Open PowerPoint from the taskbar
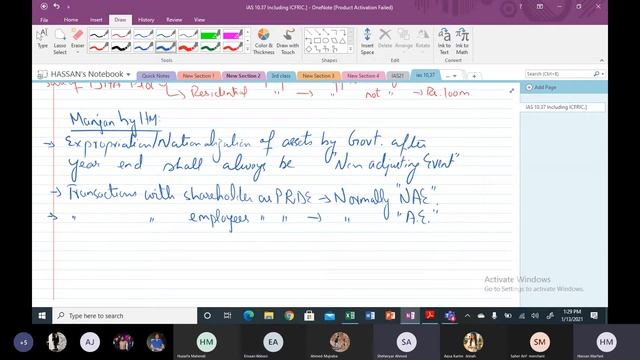 click(x=390, y=316)
